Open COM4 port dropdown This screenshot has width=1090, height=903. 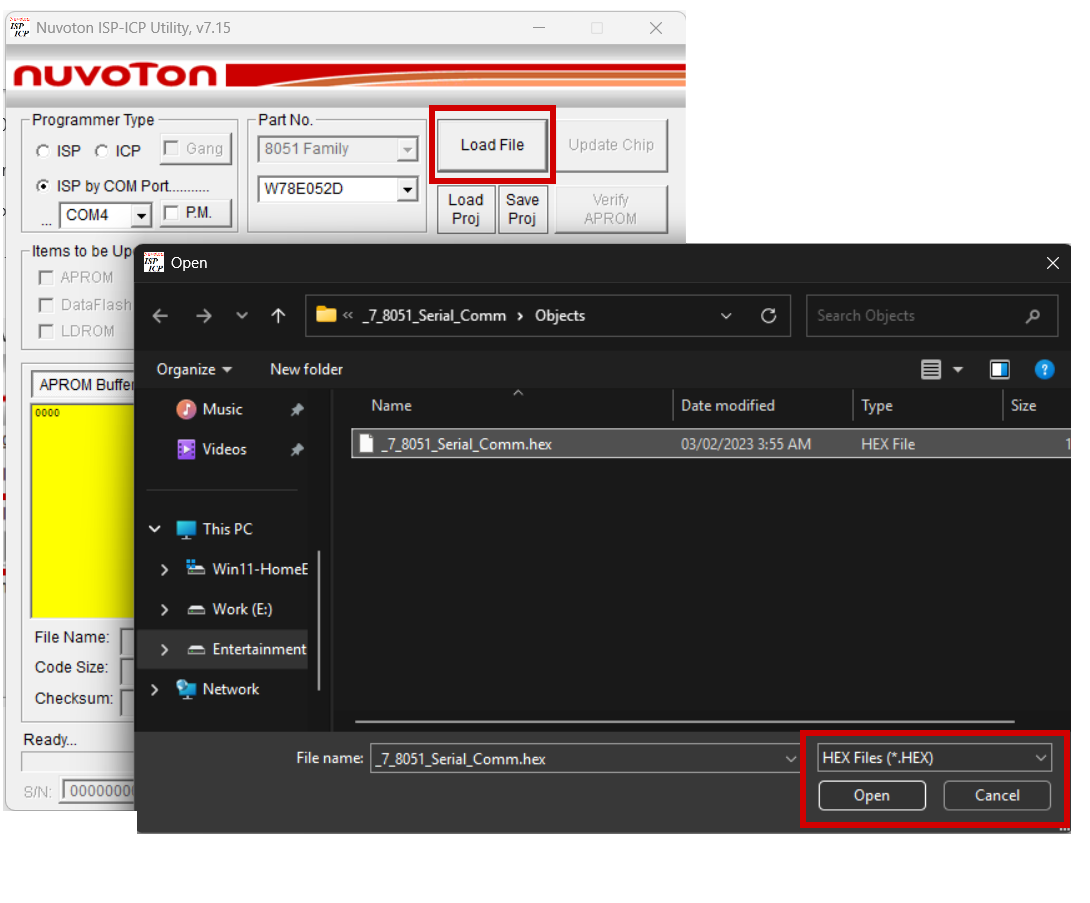[142, 215]
